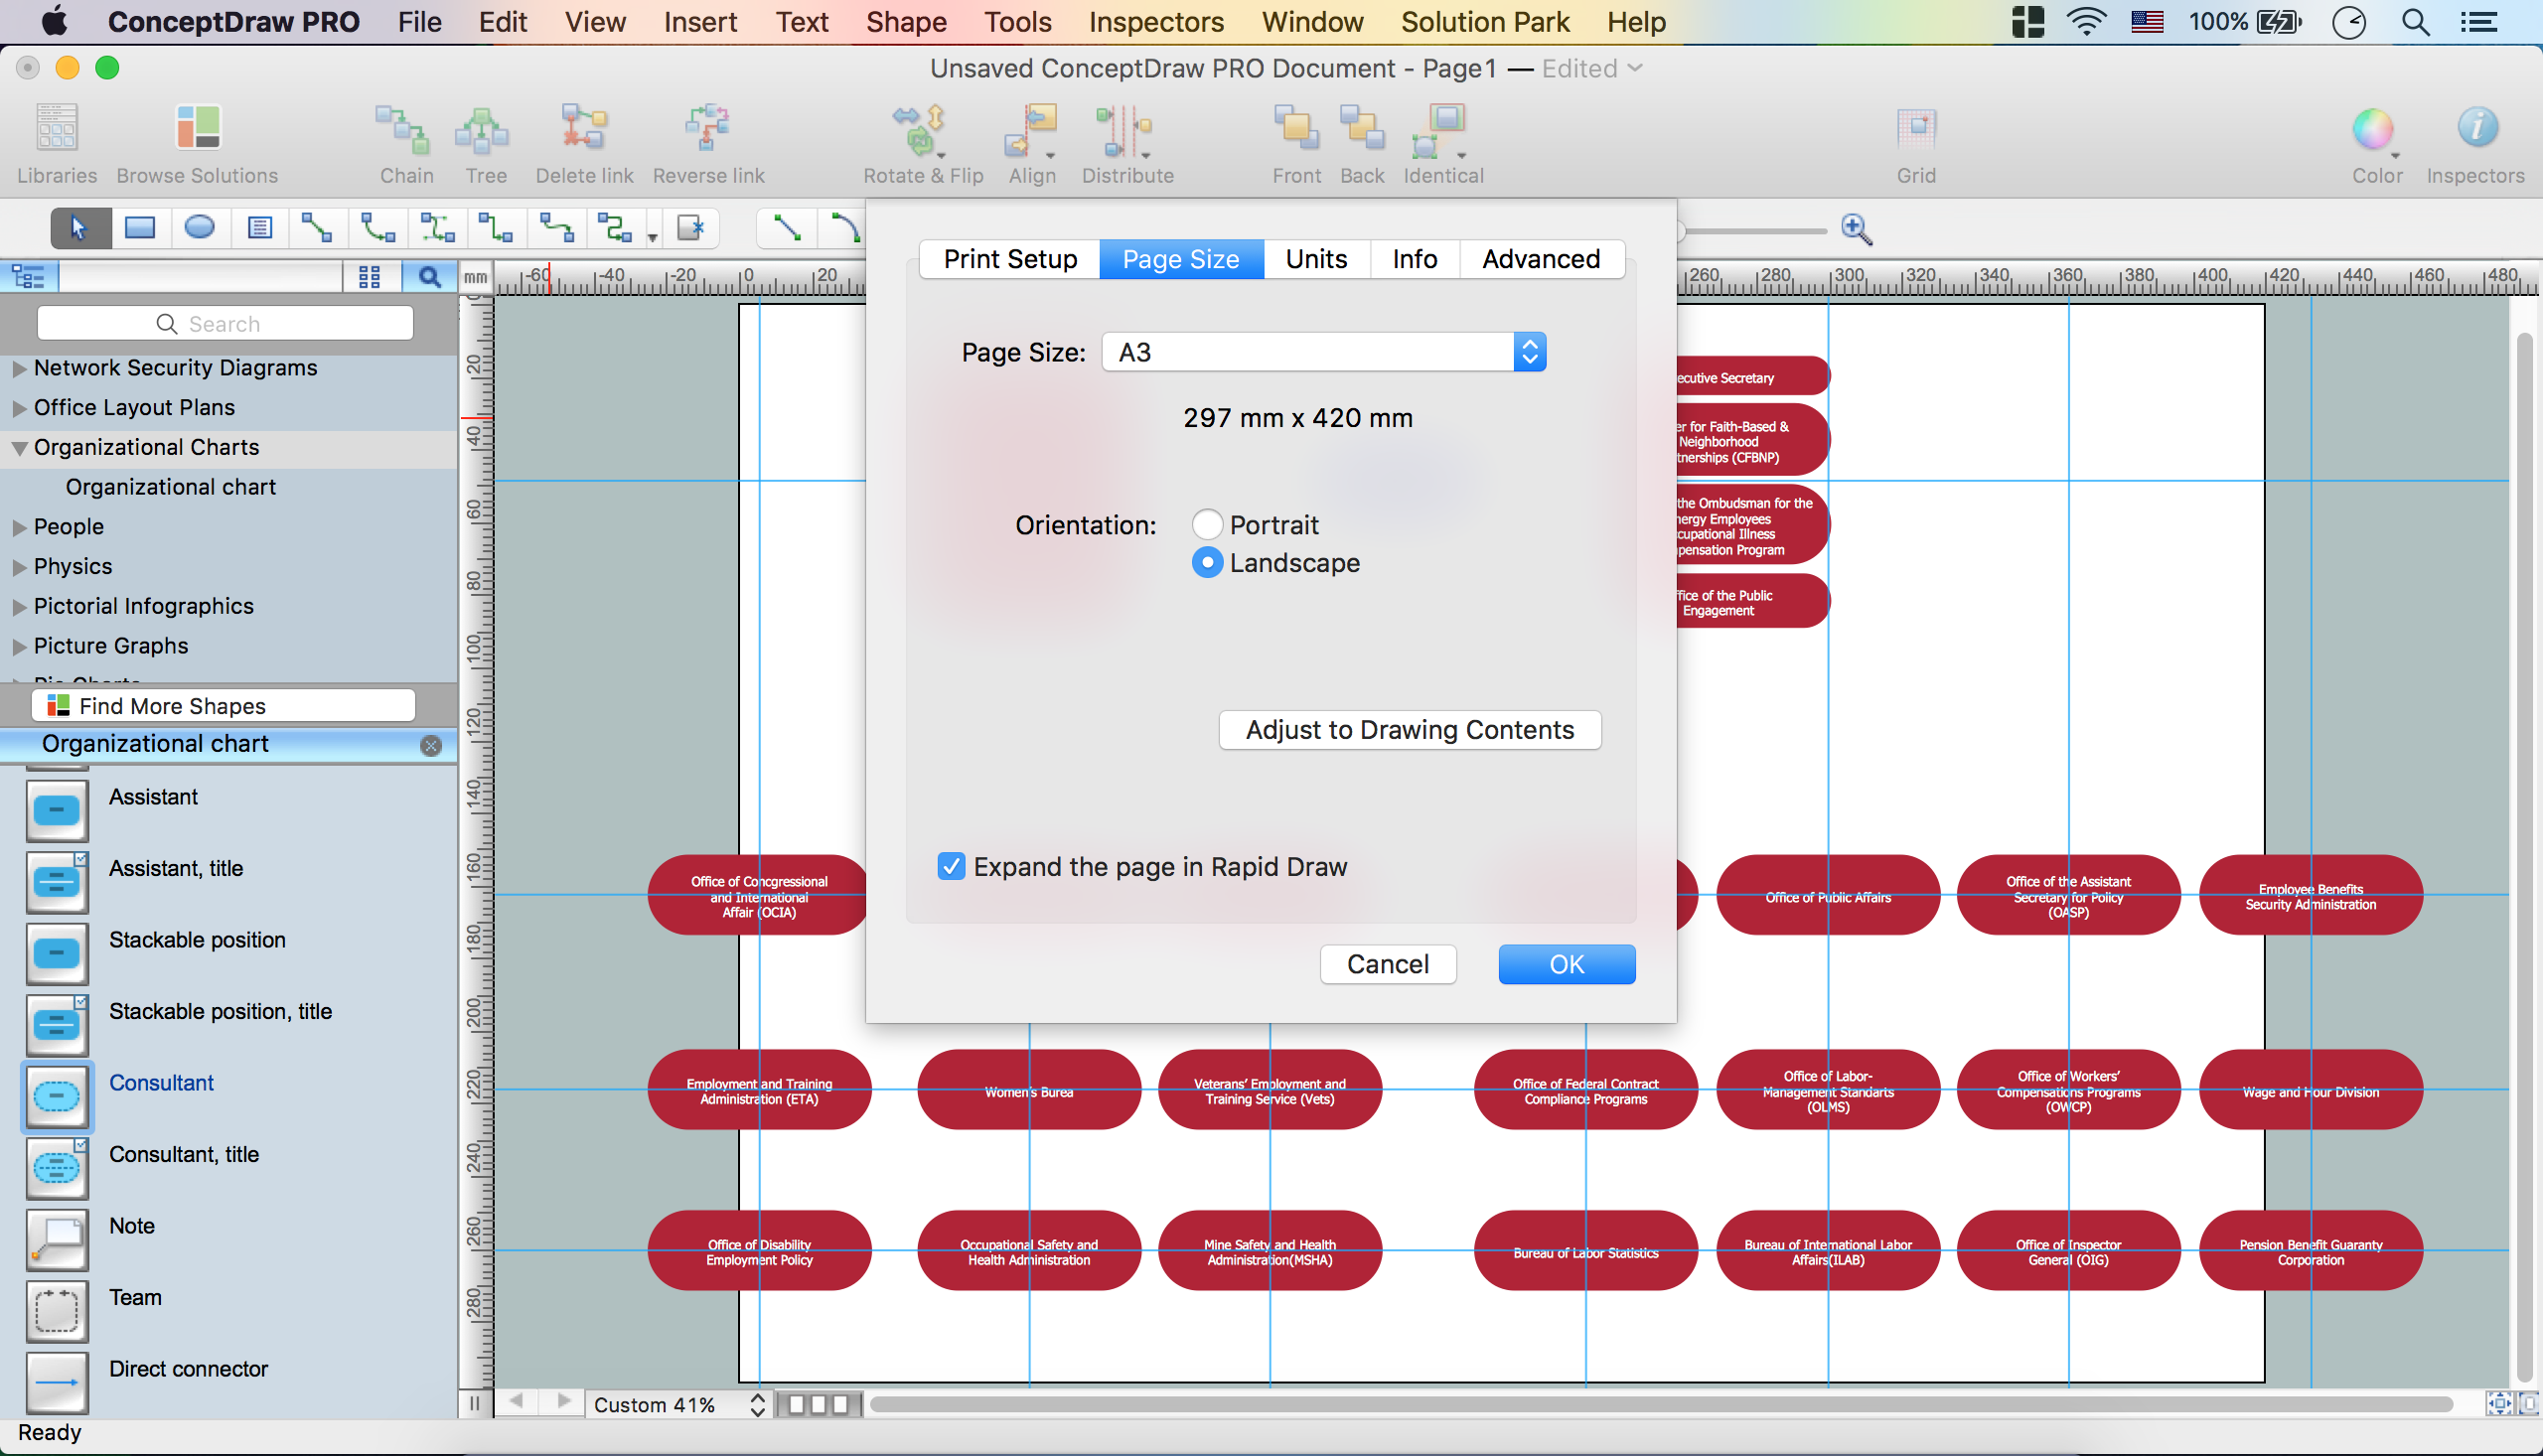Click the zoom slider track
Screen dimensions: 2543x1456
pyautogui.click(x=1755, y=231)
